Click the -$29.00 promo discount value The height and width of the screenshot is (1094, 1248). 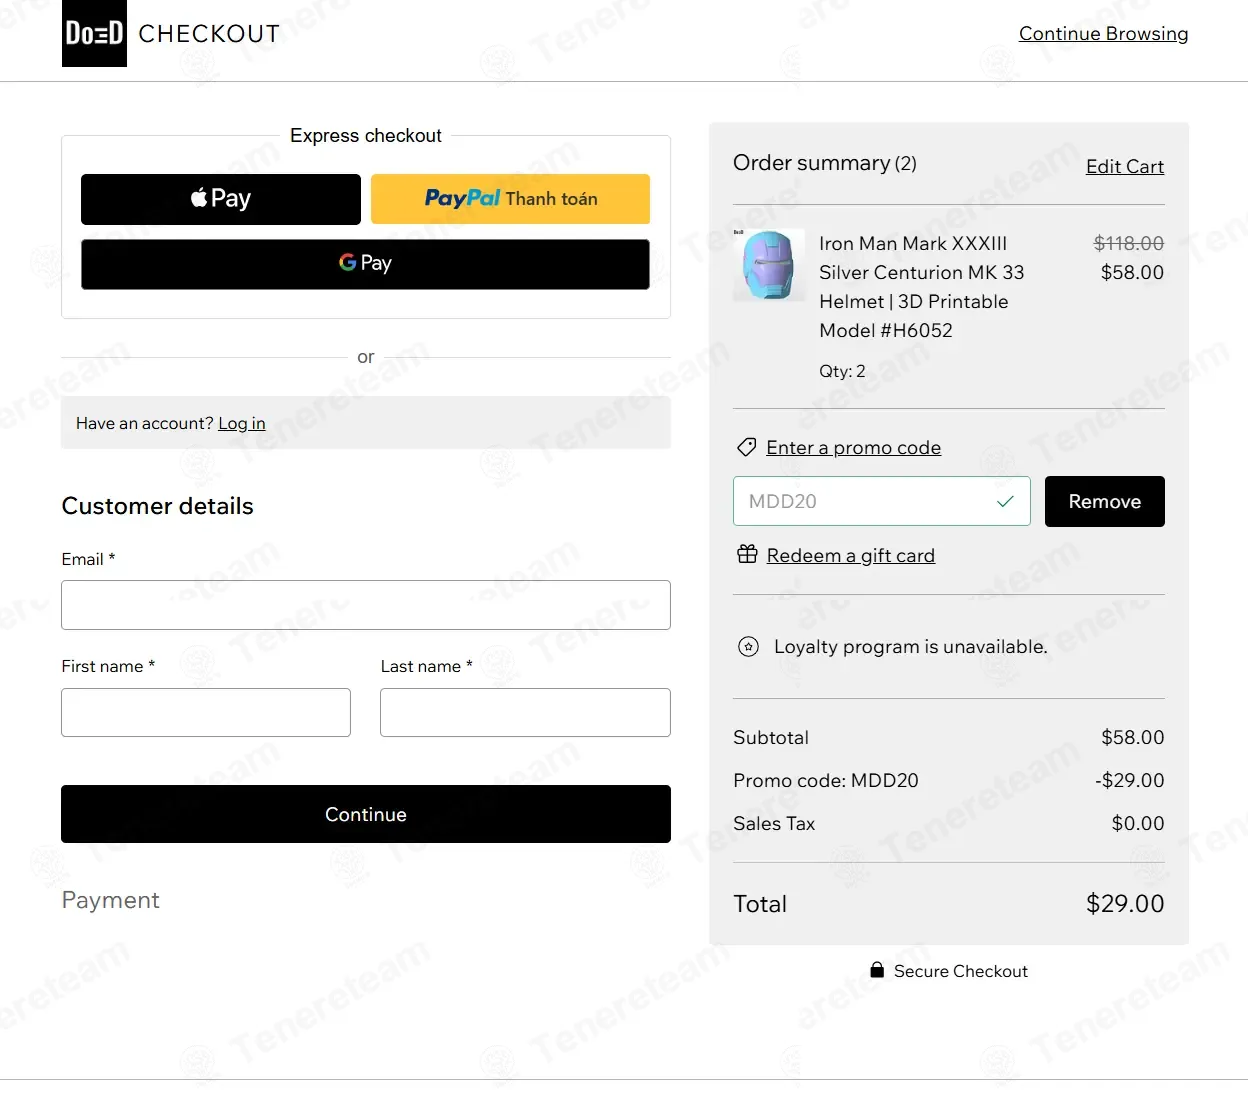click(1130, 780)
